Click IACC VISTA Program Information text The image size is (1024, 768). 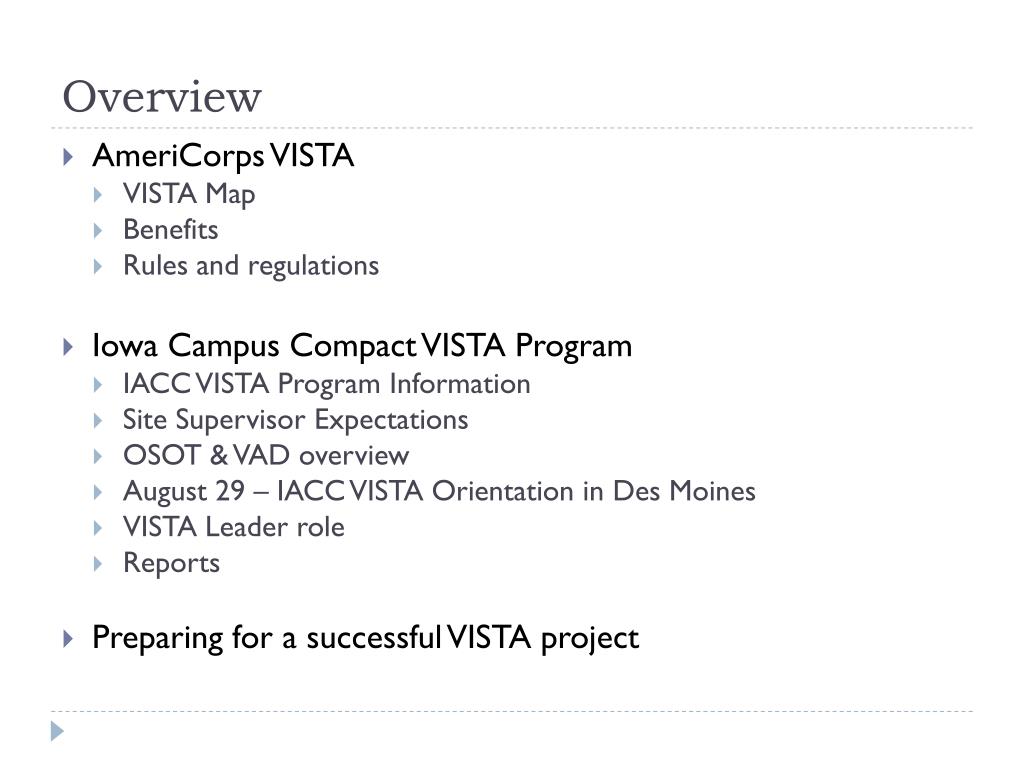pyautogui.click(x=327, y=384)
